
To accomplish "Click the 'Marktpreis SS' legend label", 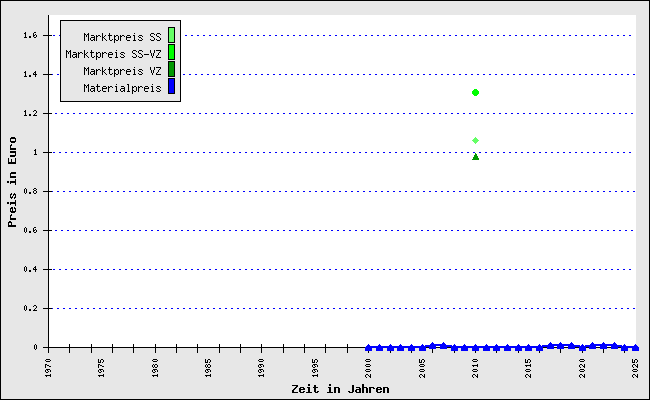I will point(122,37).
